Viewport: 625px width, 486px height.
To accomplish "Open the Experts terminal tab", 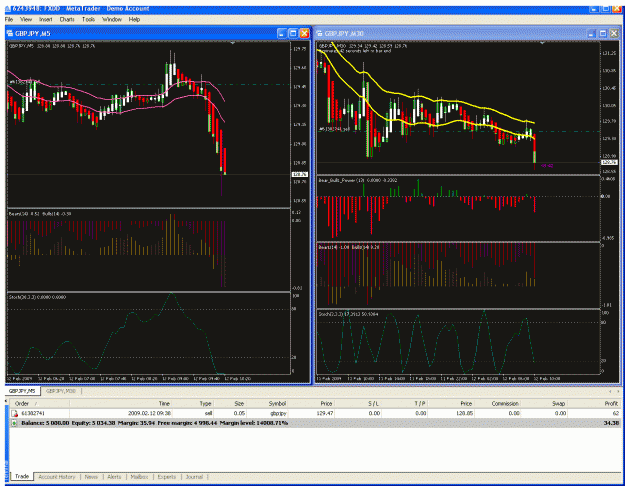I will coord(167,477).
